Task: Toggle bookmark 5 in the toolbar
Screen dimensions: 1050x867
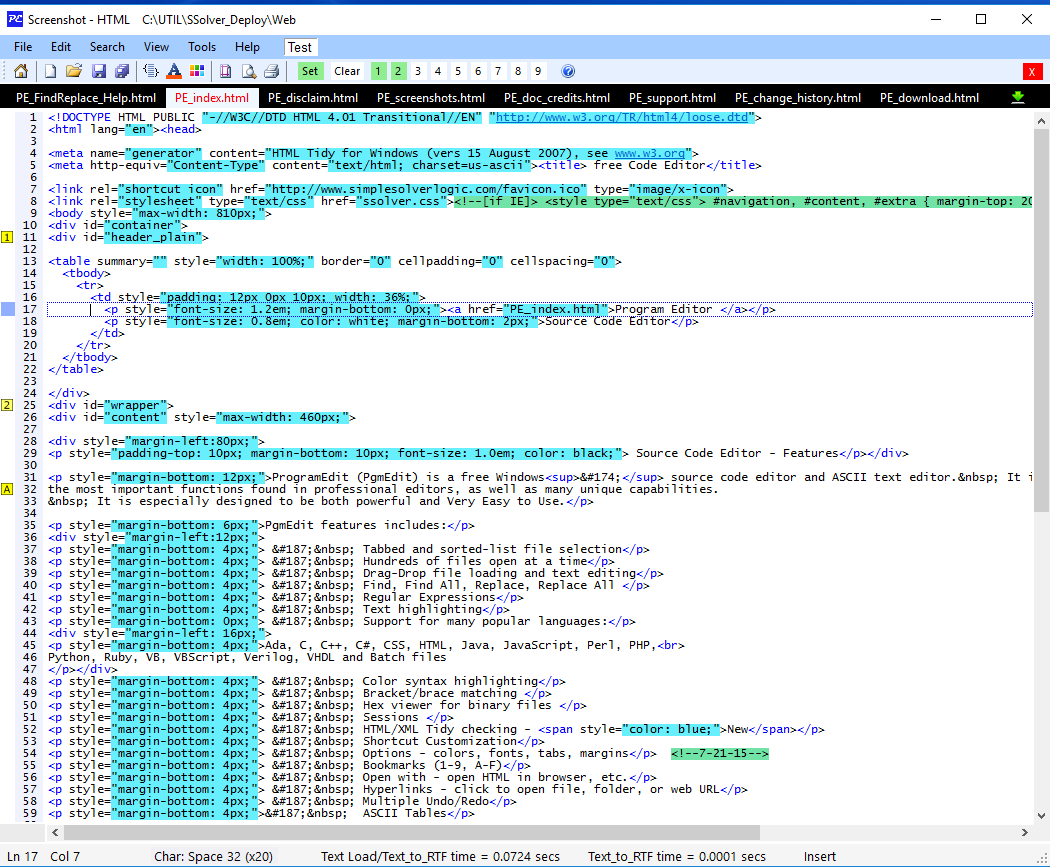Action: [458, 71]
